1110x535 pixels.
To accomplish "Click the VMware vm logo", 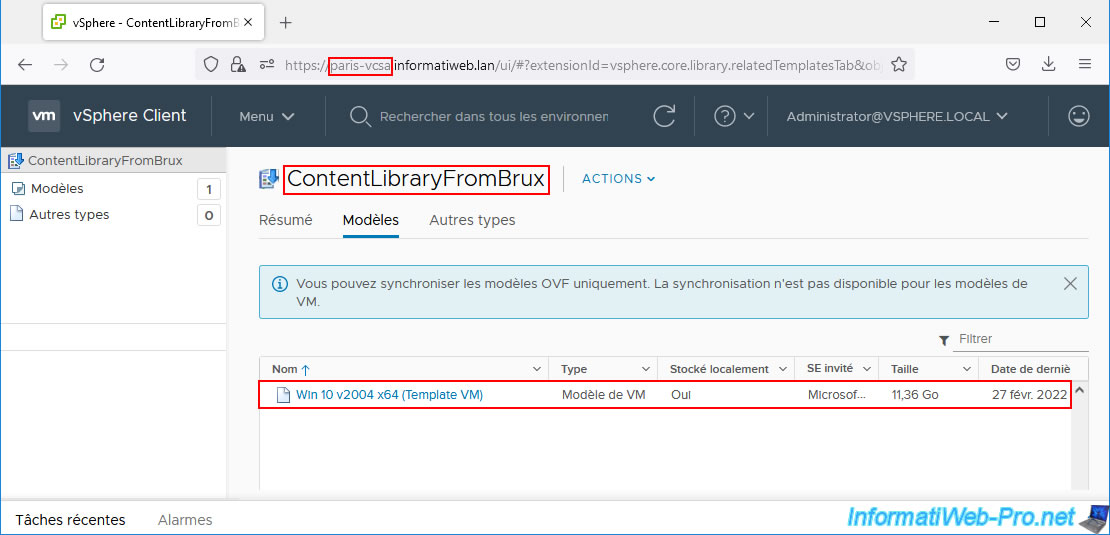I will (44, 116).
